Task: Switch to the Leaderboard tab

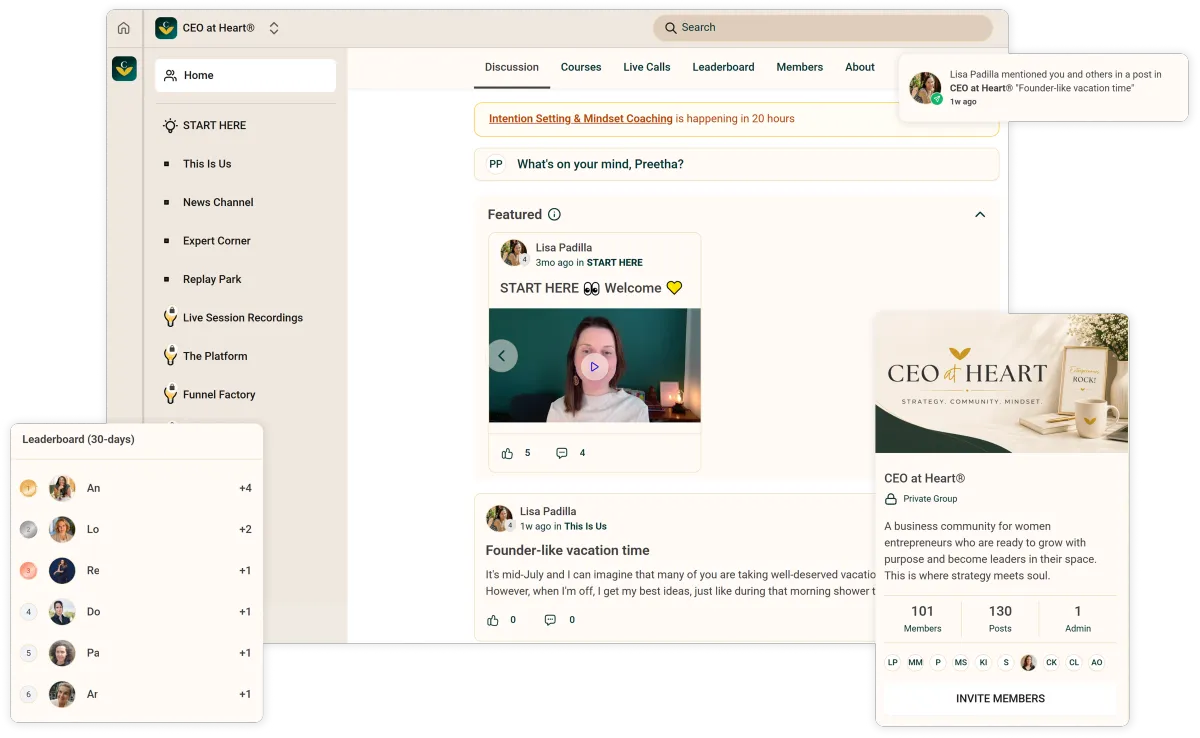Action: 723,67
